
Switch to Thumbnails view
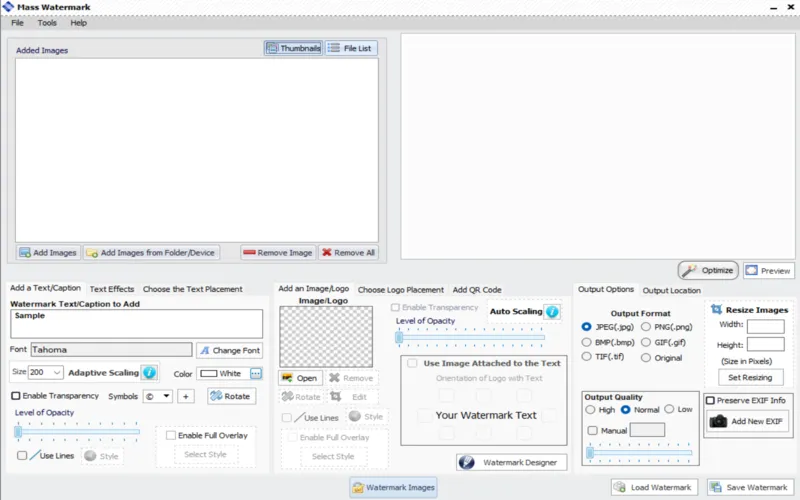click(x=293, y=48)
